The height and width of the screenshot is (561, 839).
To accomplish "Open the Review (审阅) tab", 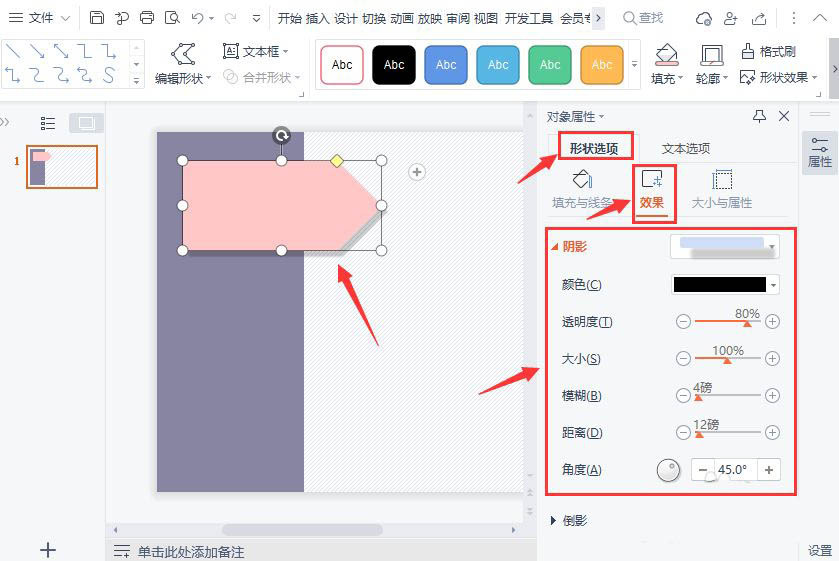I will [x=457, y=19].
